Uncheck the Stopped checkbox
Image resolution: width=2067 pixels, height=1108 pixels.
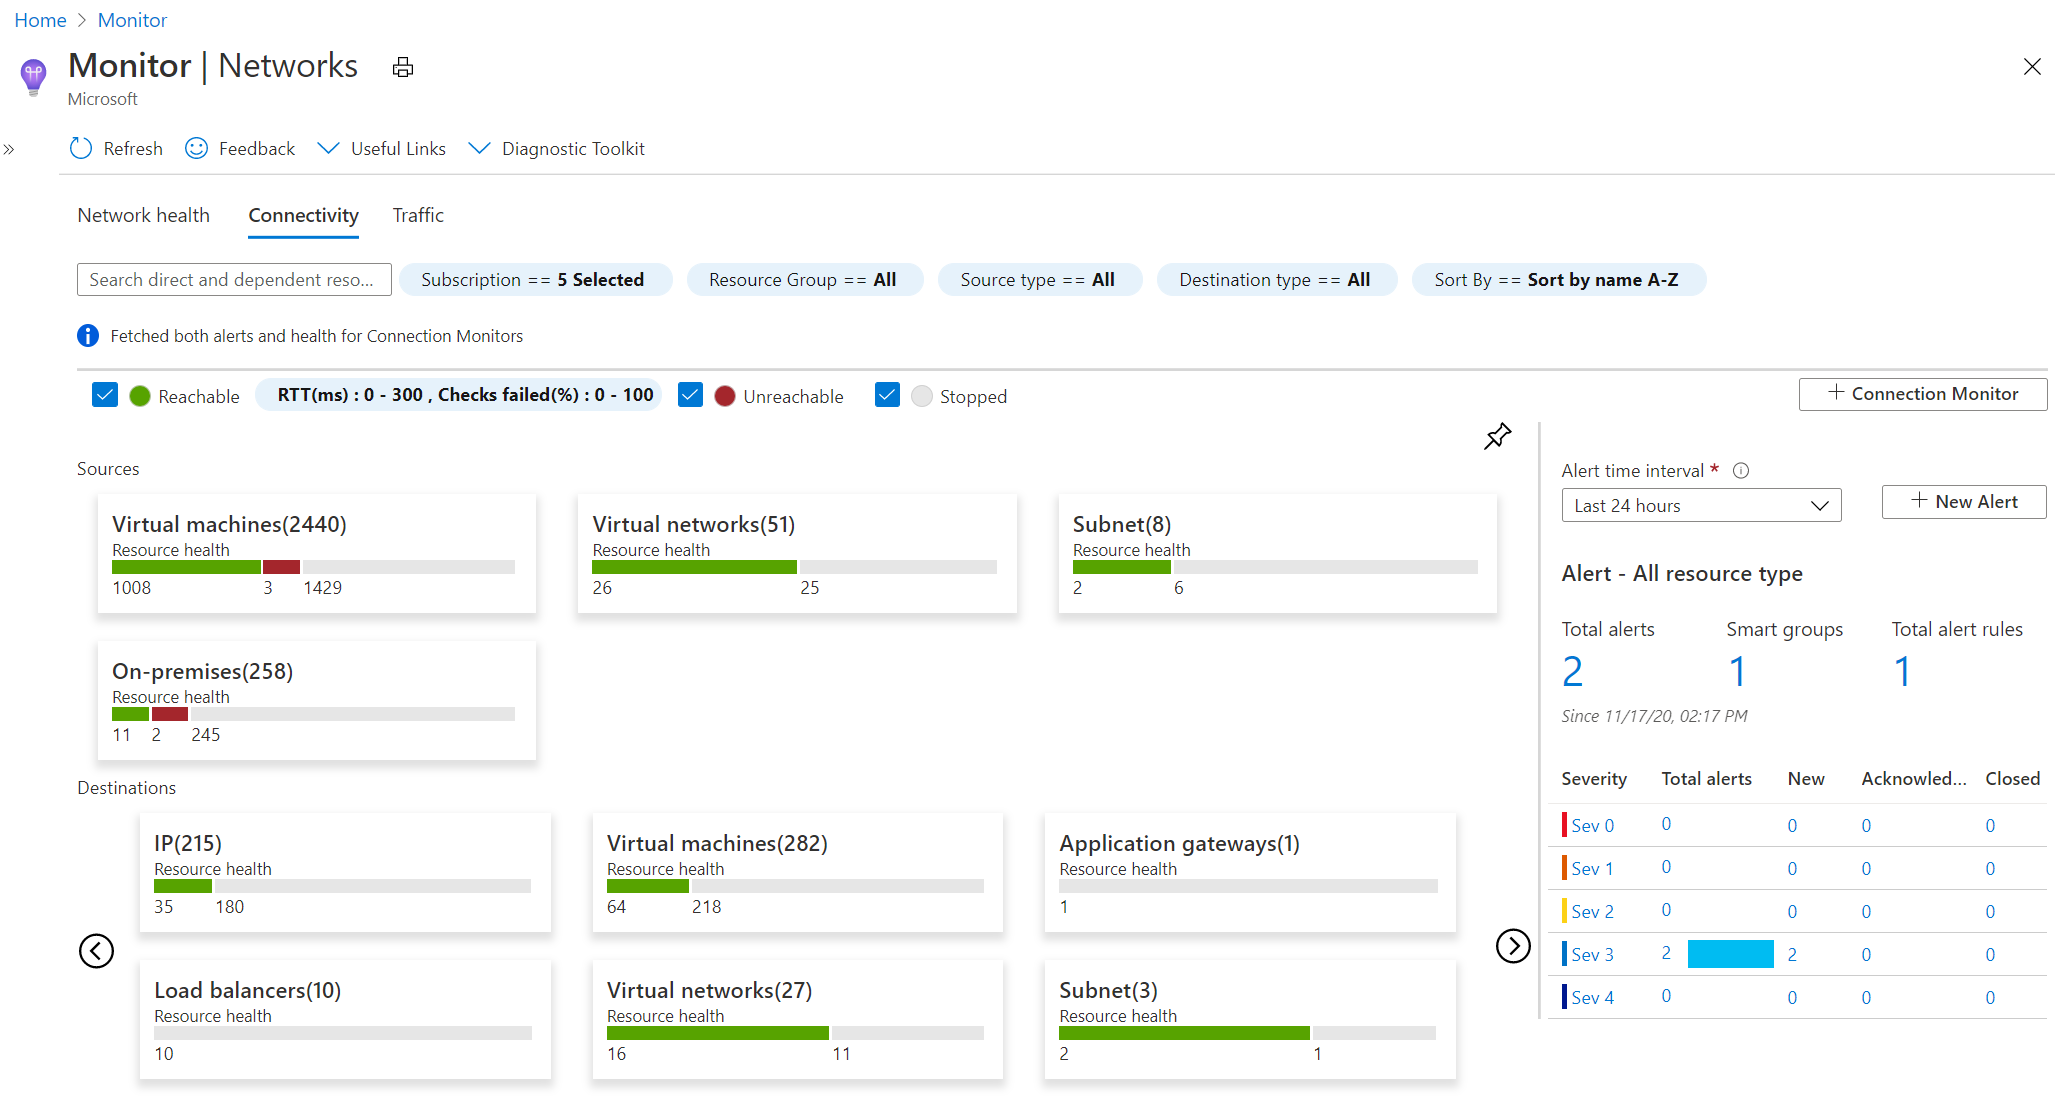pyautogui.click(x=886, y=395)
